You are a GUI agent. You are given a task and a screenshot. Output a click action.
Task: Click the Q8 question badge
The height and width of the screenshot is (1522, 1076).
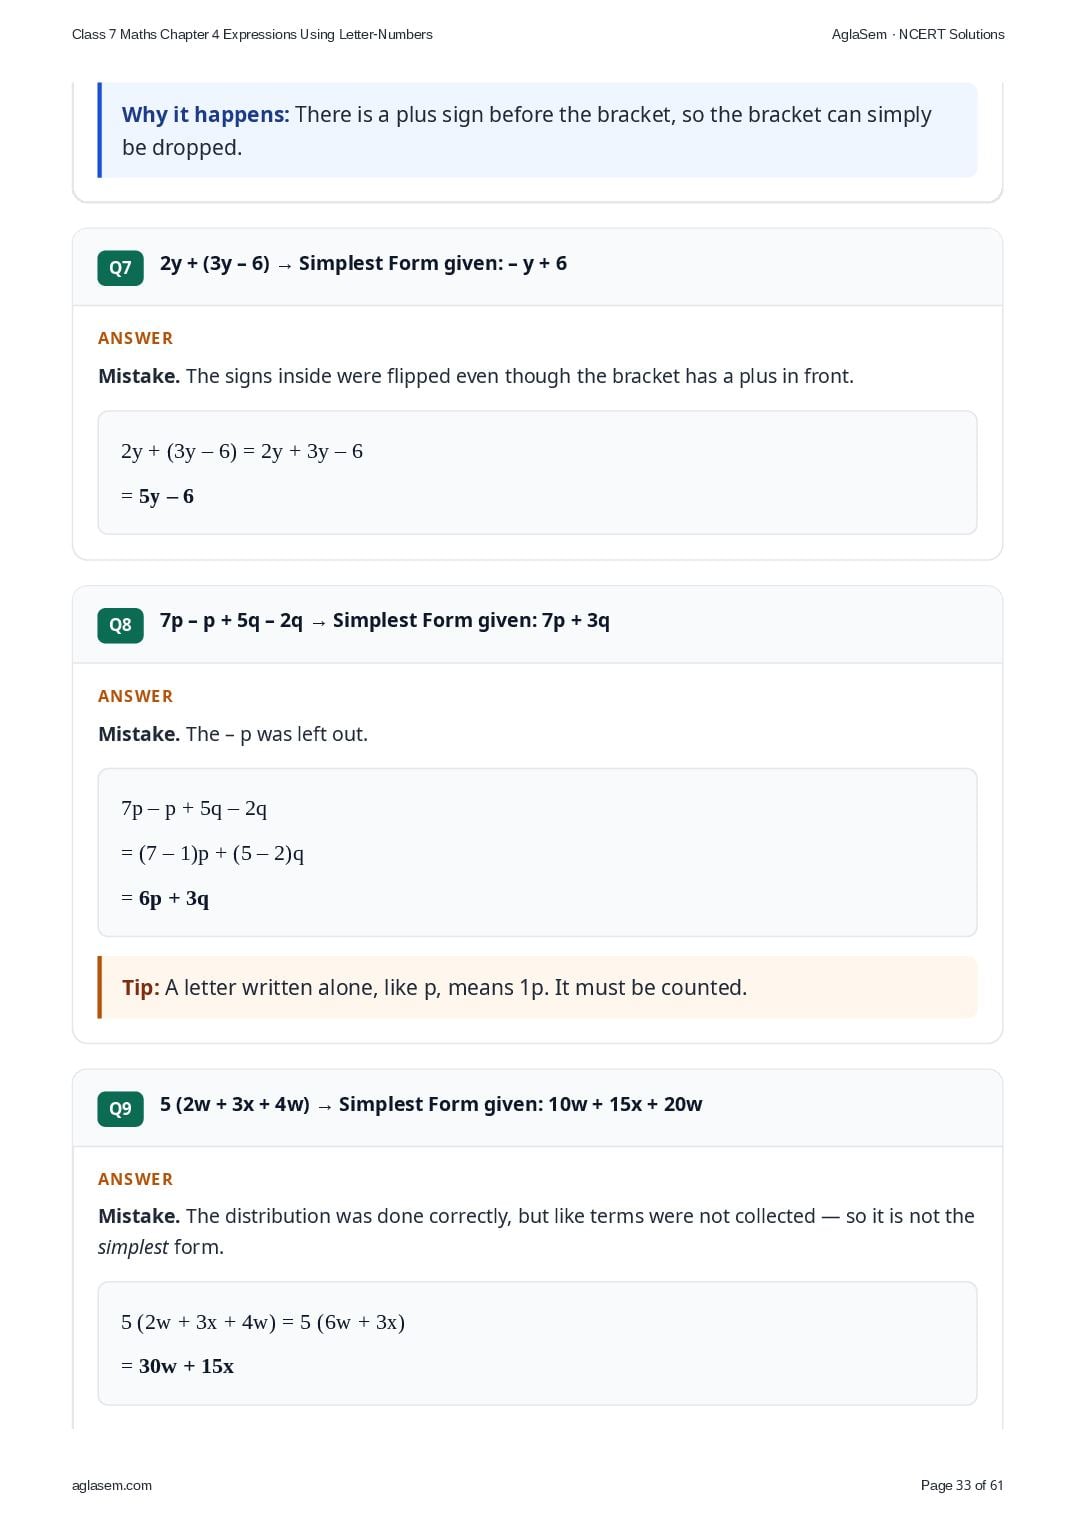tap(120, 625)
